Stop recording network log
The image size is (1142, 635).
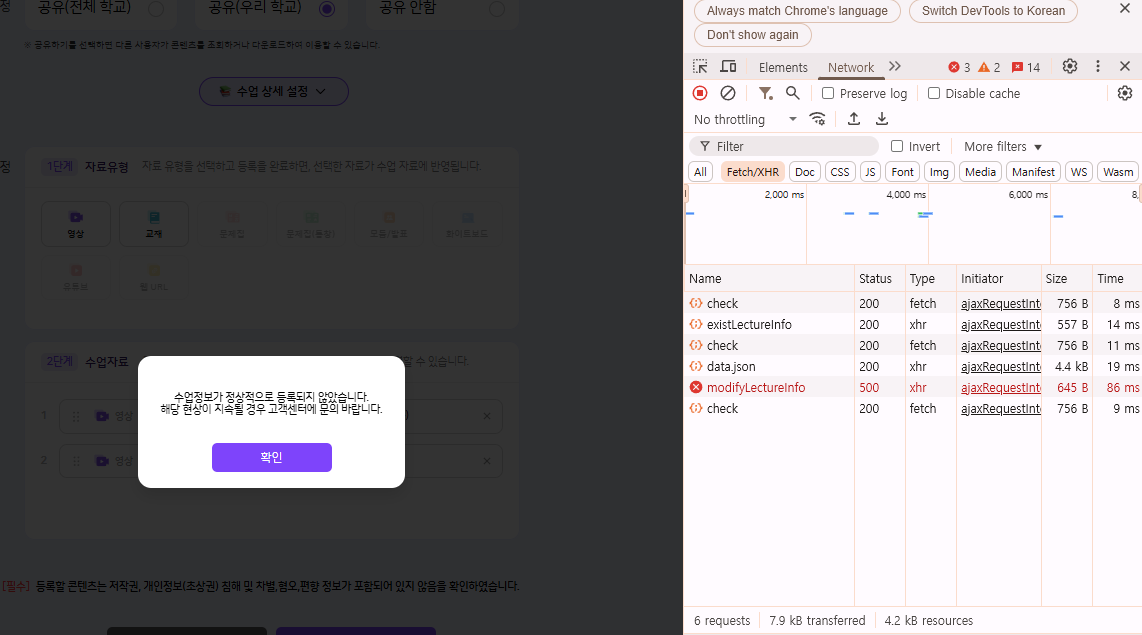click(700, 93)
